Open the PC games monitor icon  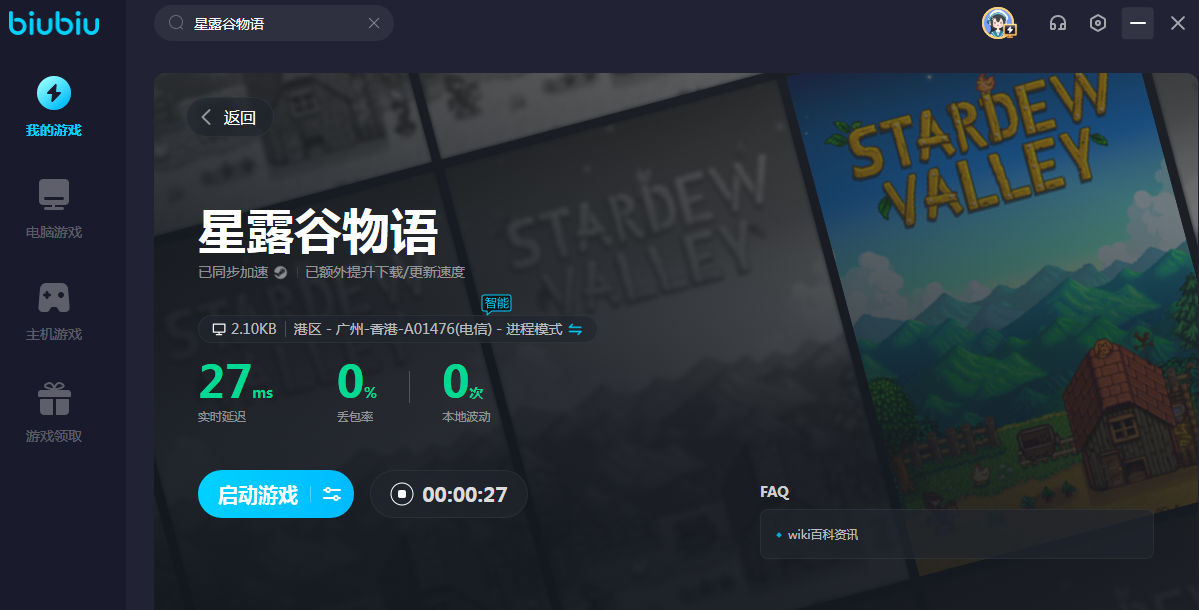click(54, 195)
